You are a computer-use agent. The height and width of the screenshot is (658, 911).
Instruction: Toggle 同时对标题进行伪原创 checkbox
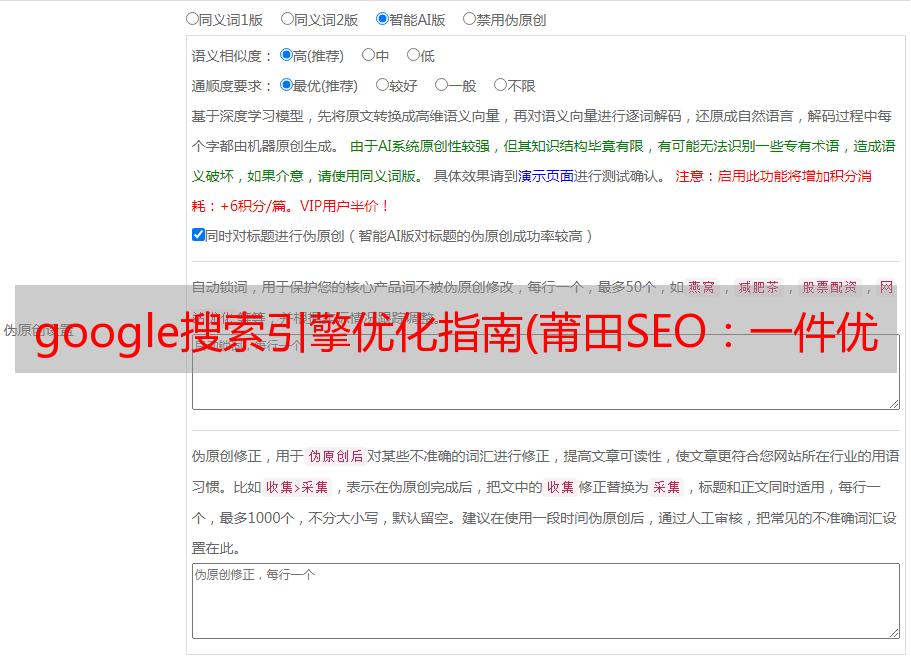[x=198, y=235]
